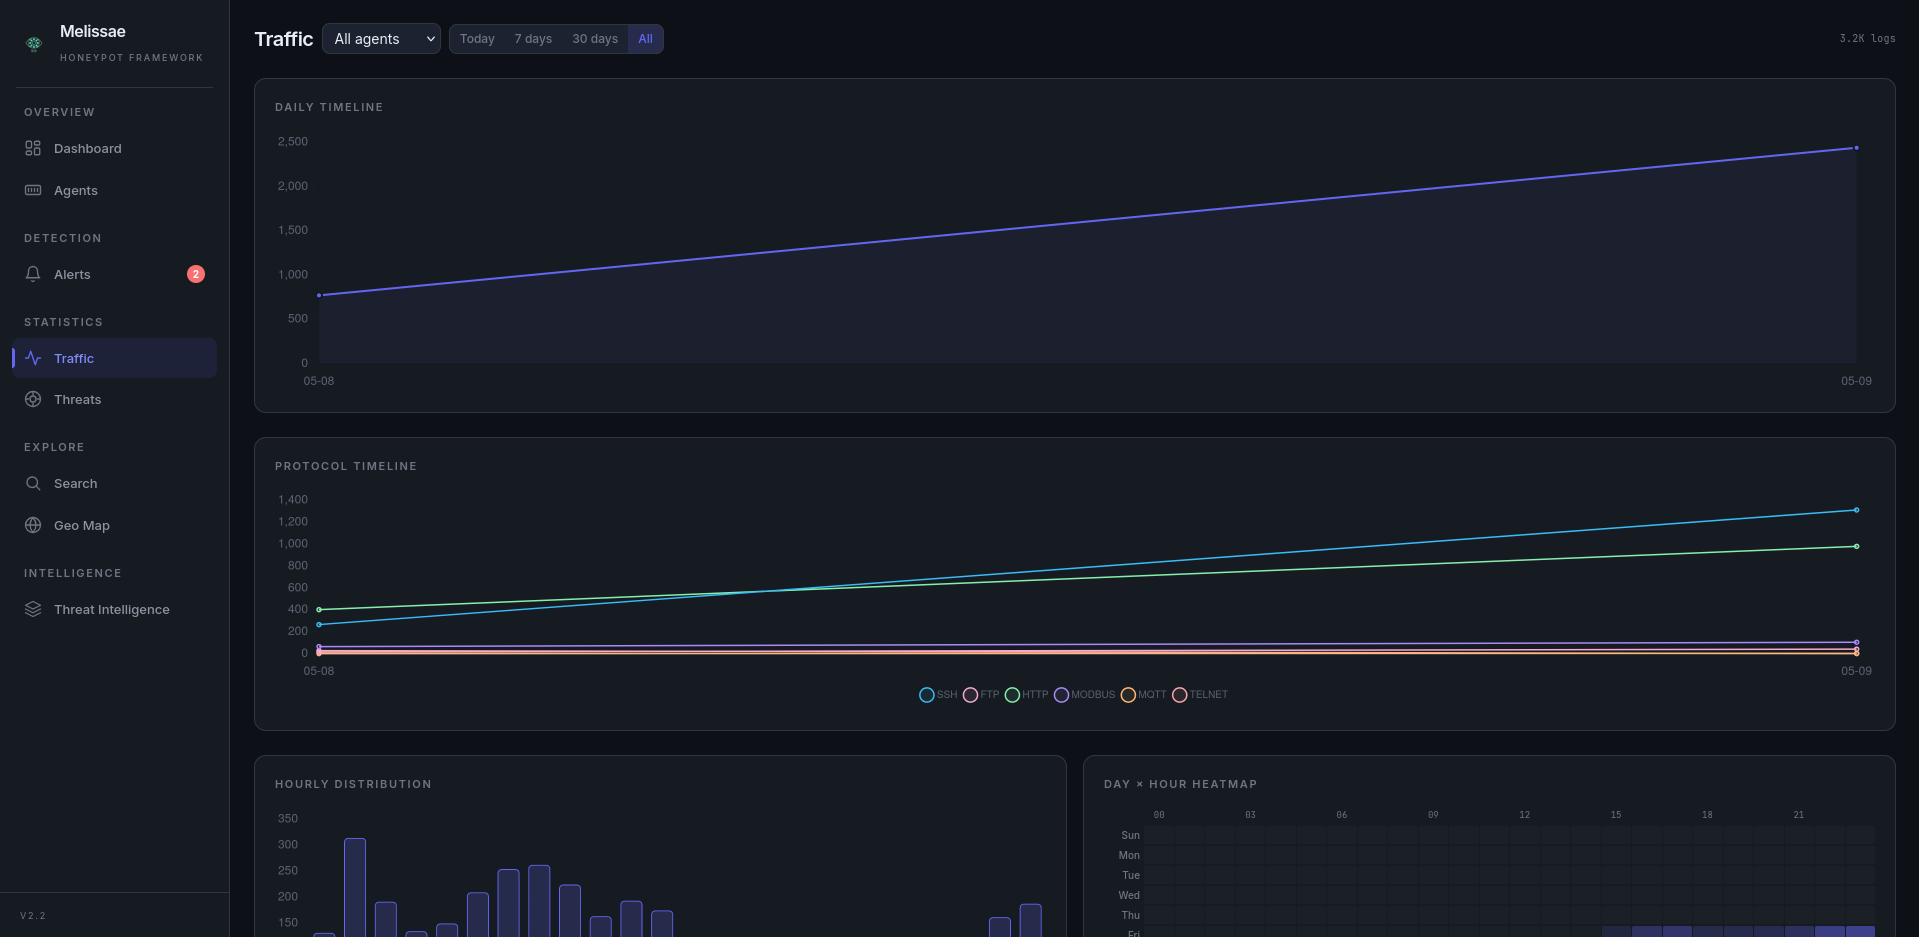Screen dimensions: 1919x937
Task: Click HTTP endpoint on protocol timeline 05-09
Action: (1856, 546)
